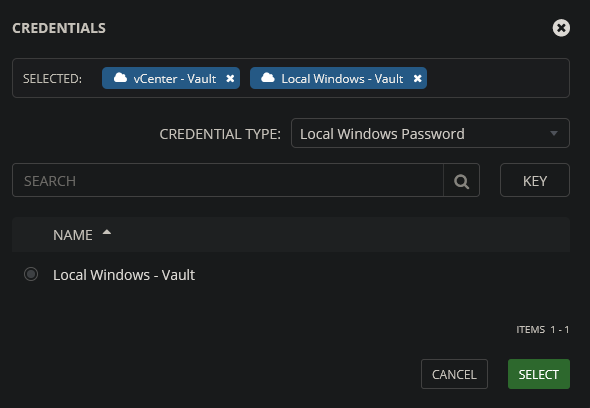Viewport: 590px width, 408px height.
Task: Click the cloud icon on Local Windows - Vault tag
Action: 268,78
